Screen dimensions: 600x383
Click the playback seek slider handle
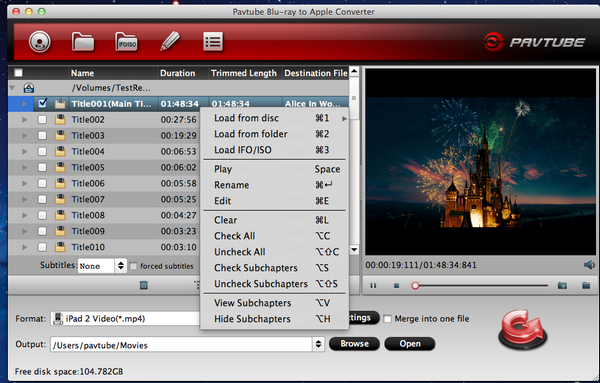pos(415,285)
